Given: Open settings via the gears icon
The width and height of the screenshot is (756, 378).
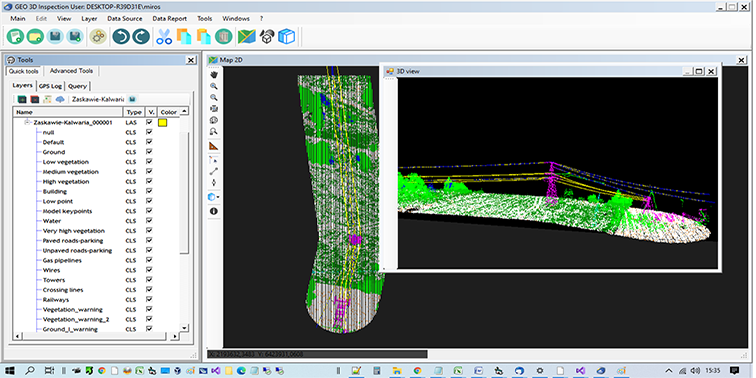Looking at the screenshot, I should (x=98, y=36).
